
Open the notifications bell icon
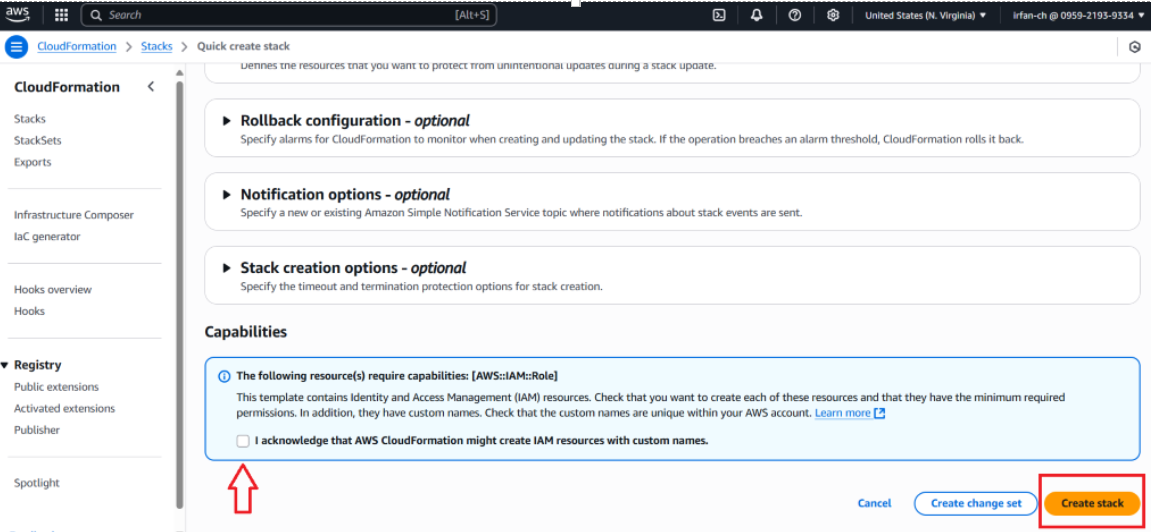click(x=757, y=15)
